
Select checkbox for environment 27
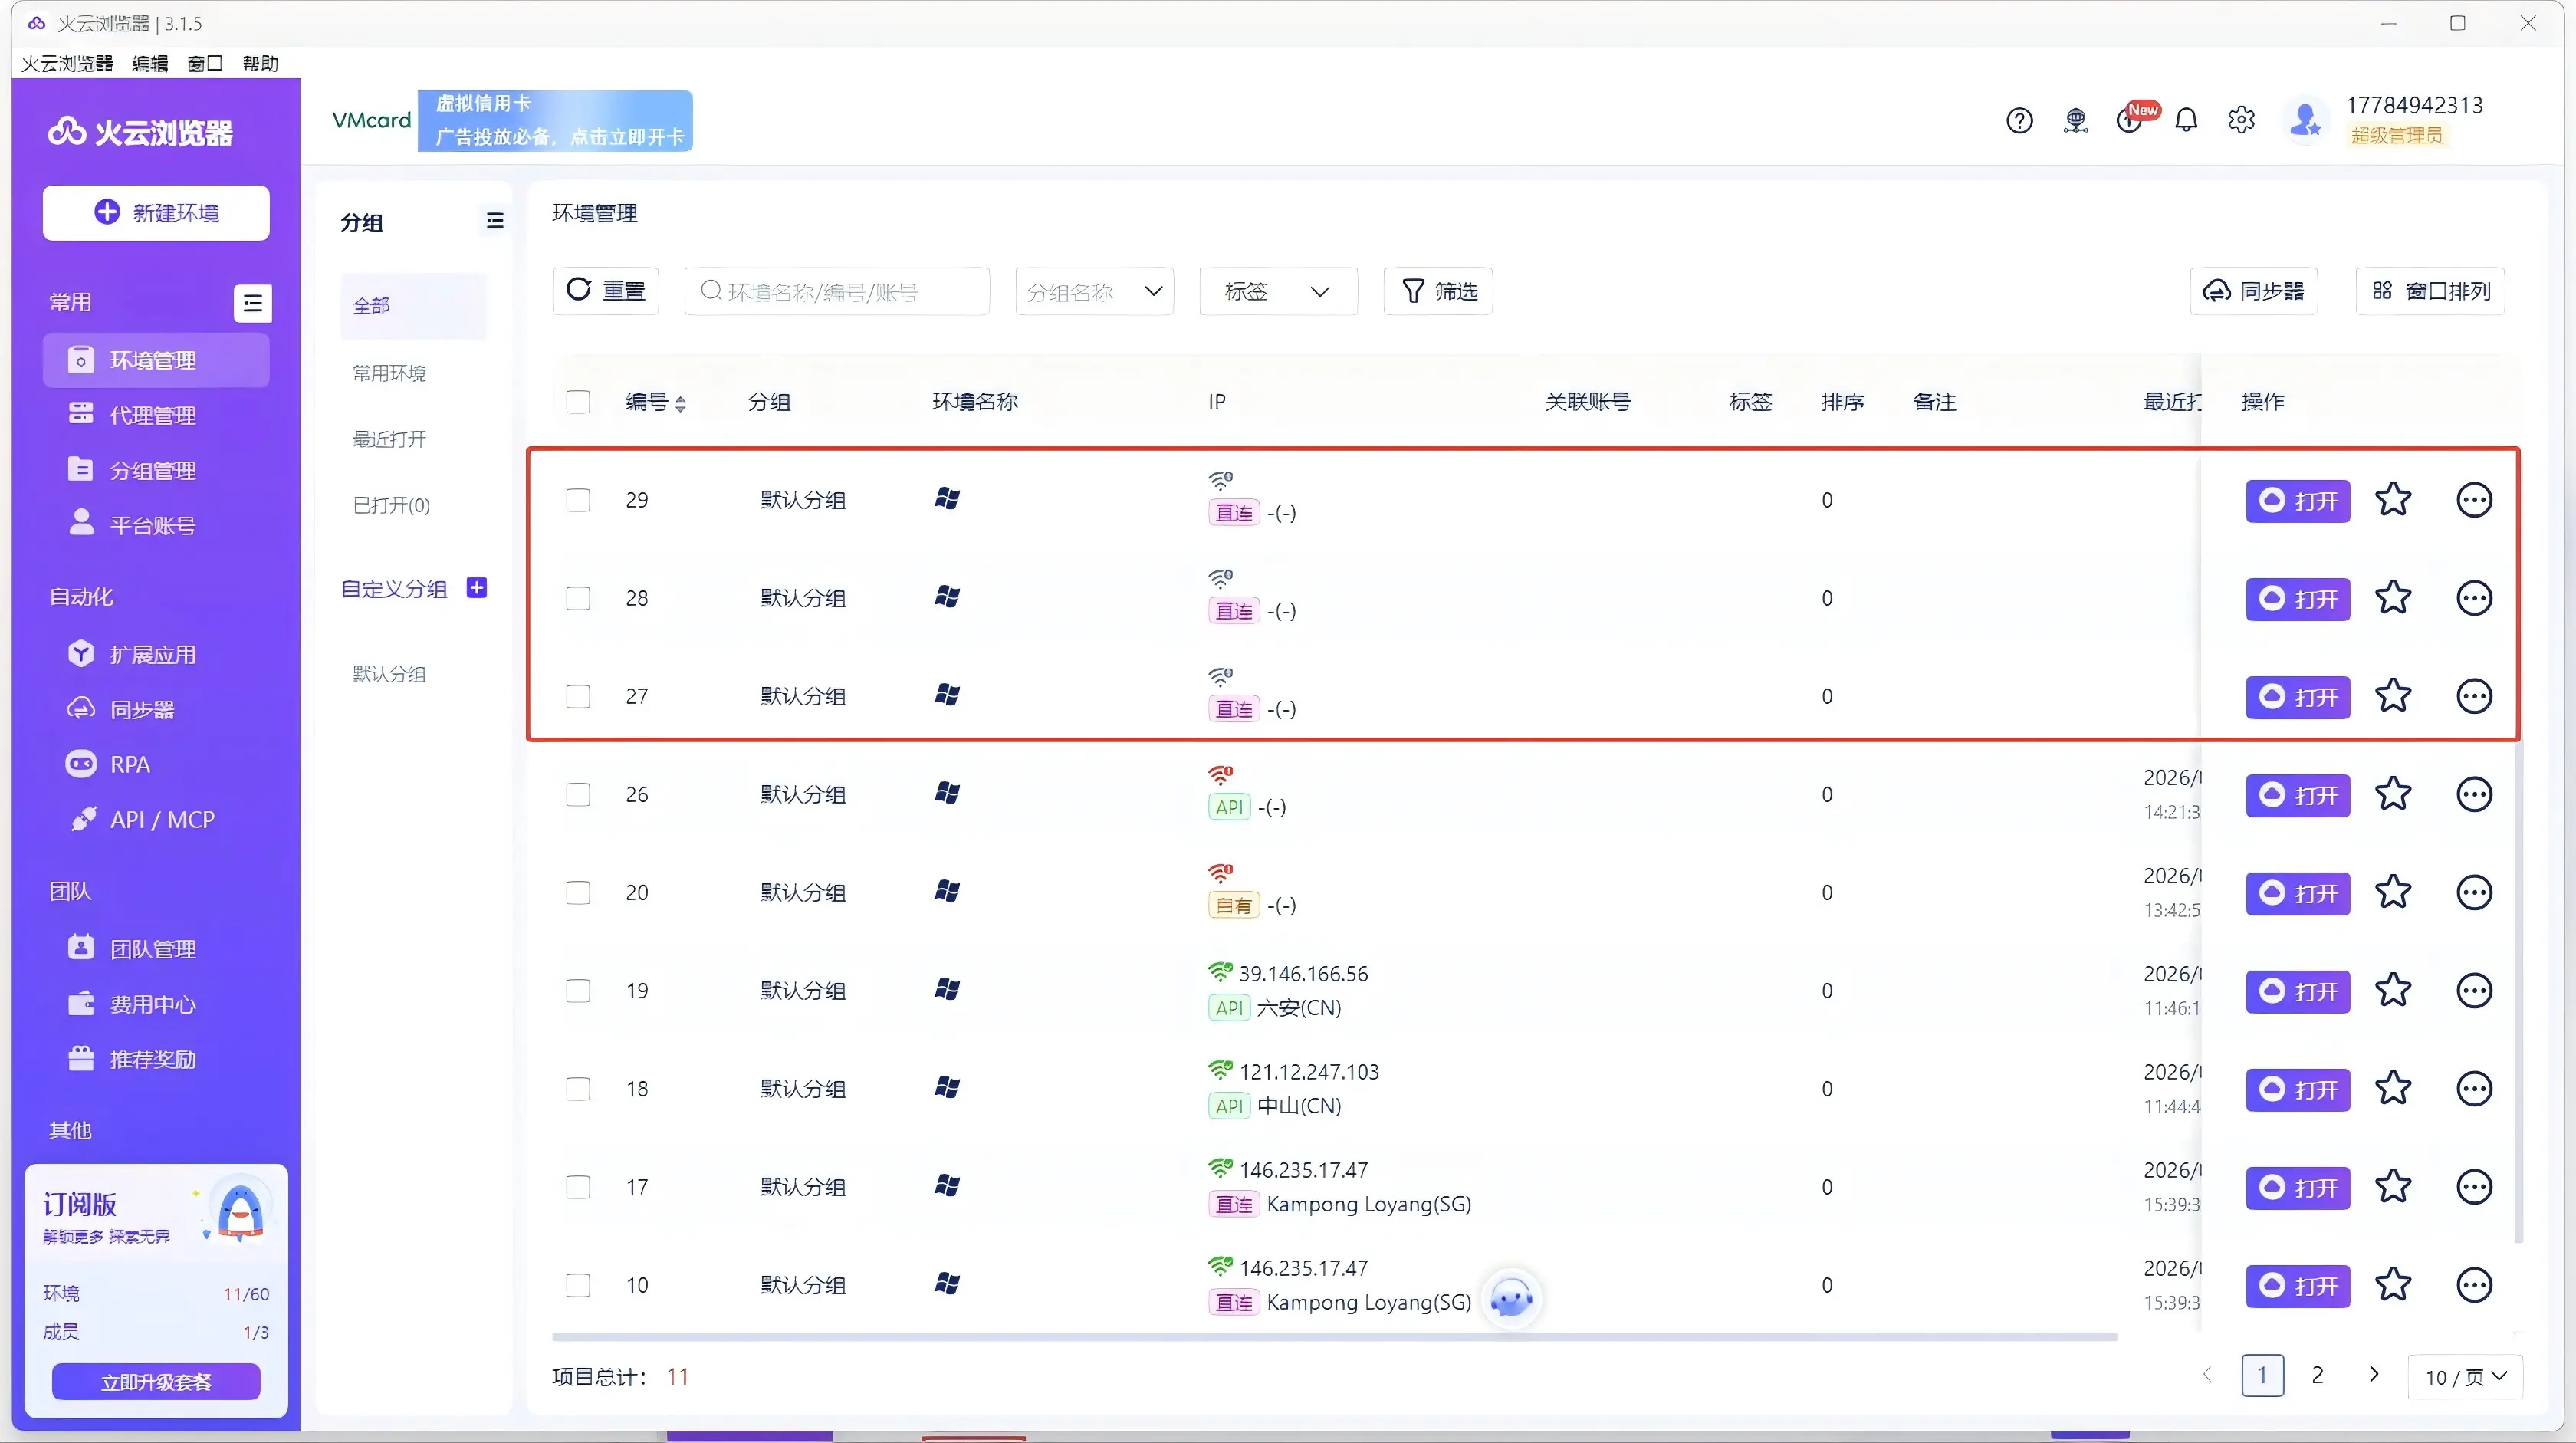pyautogui.click(x=578, y=696)
